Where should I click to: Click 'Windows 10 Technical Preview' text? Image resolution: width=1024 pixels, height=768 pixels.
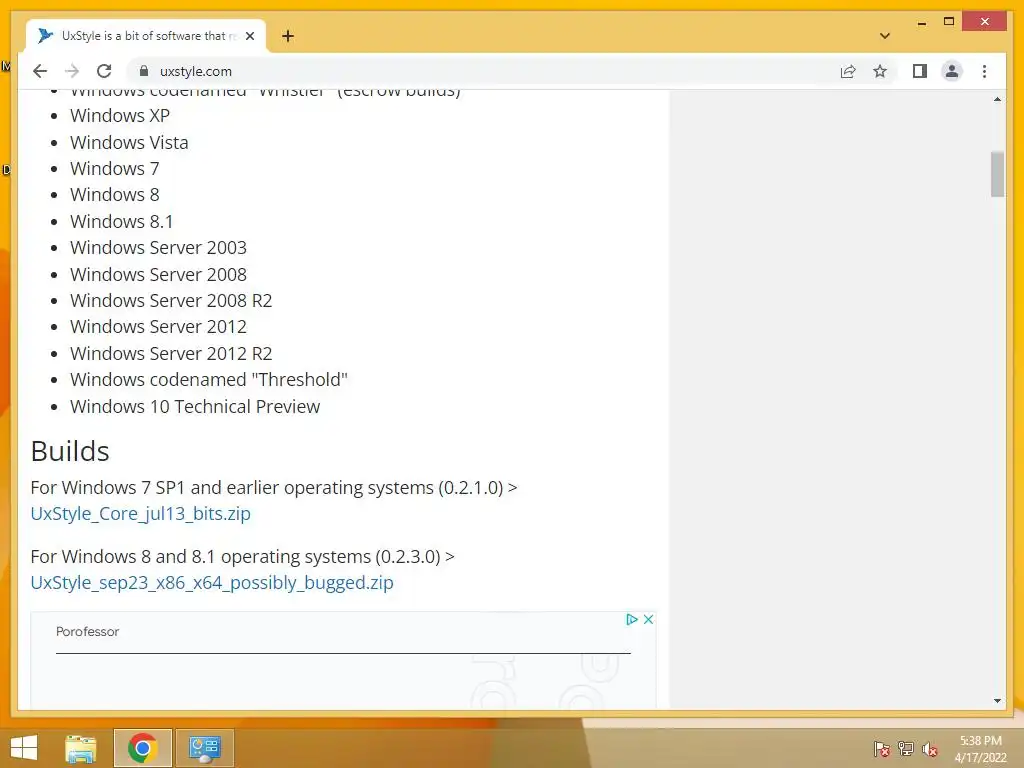coord(195,406)
